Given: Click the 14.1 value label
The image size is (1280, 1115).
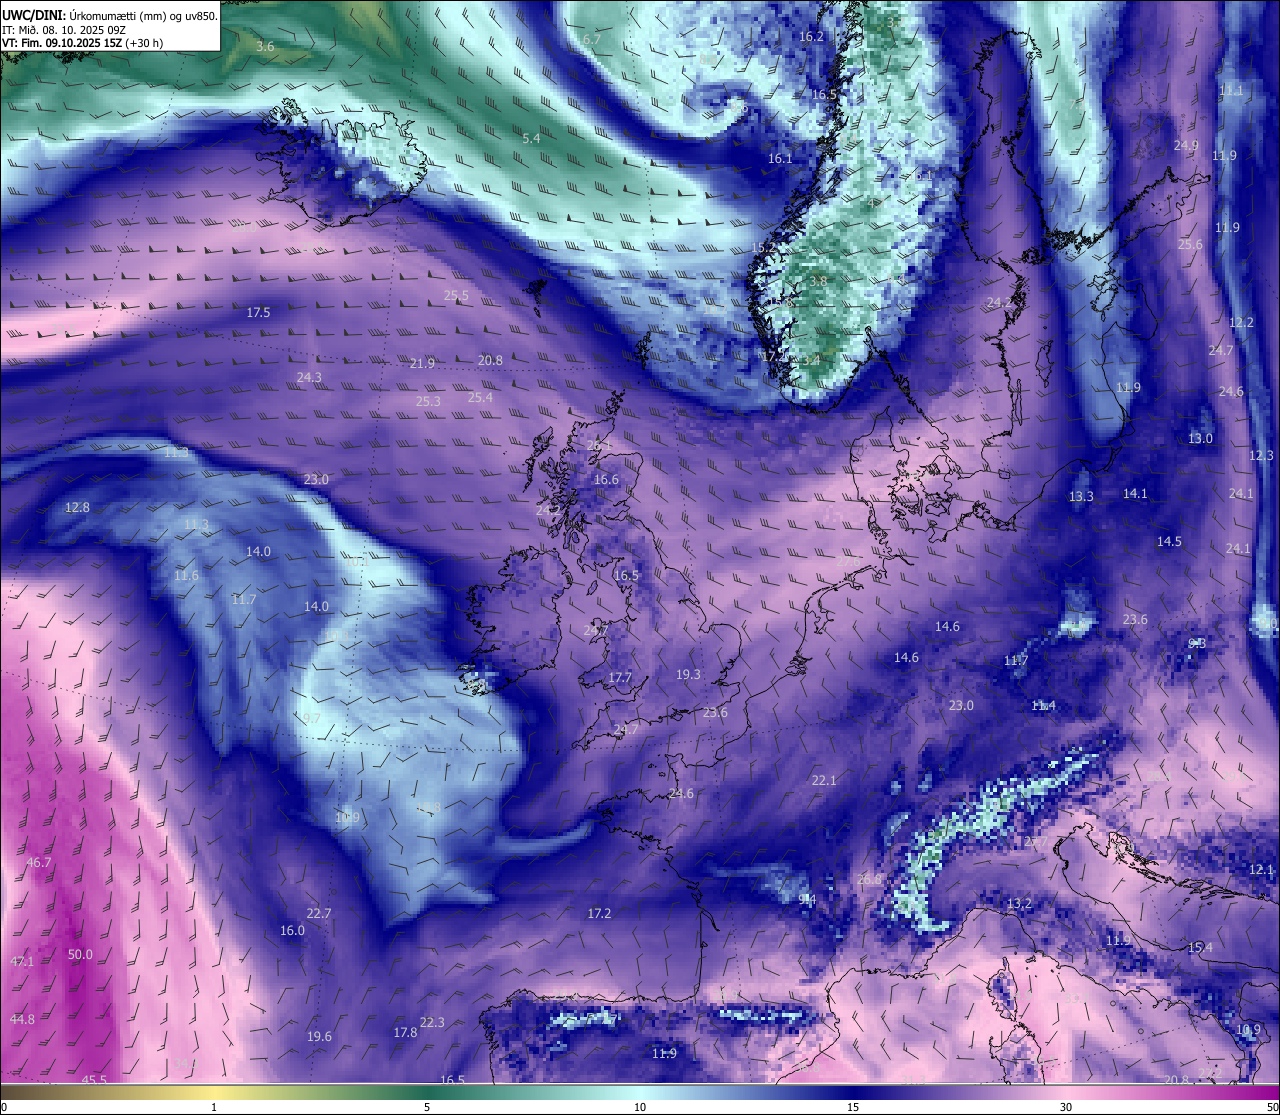Looking at the screenshot, I should coord(1135,493).
